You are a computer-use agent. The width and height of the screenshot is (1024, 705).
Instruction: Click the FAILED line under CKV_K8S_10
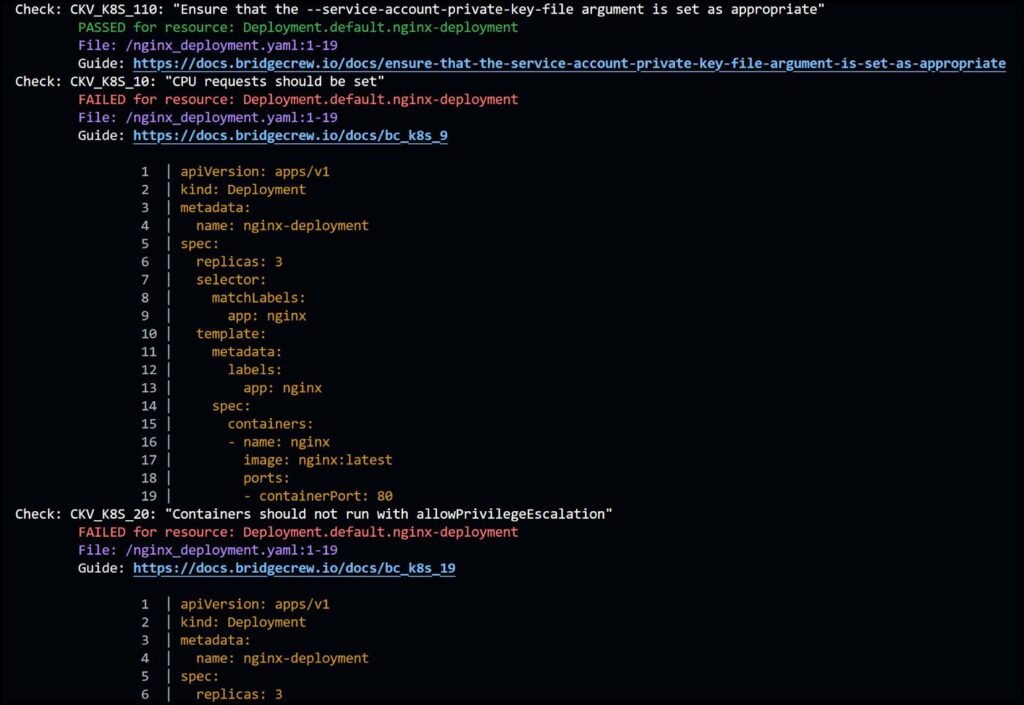point(297,99)
